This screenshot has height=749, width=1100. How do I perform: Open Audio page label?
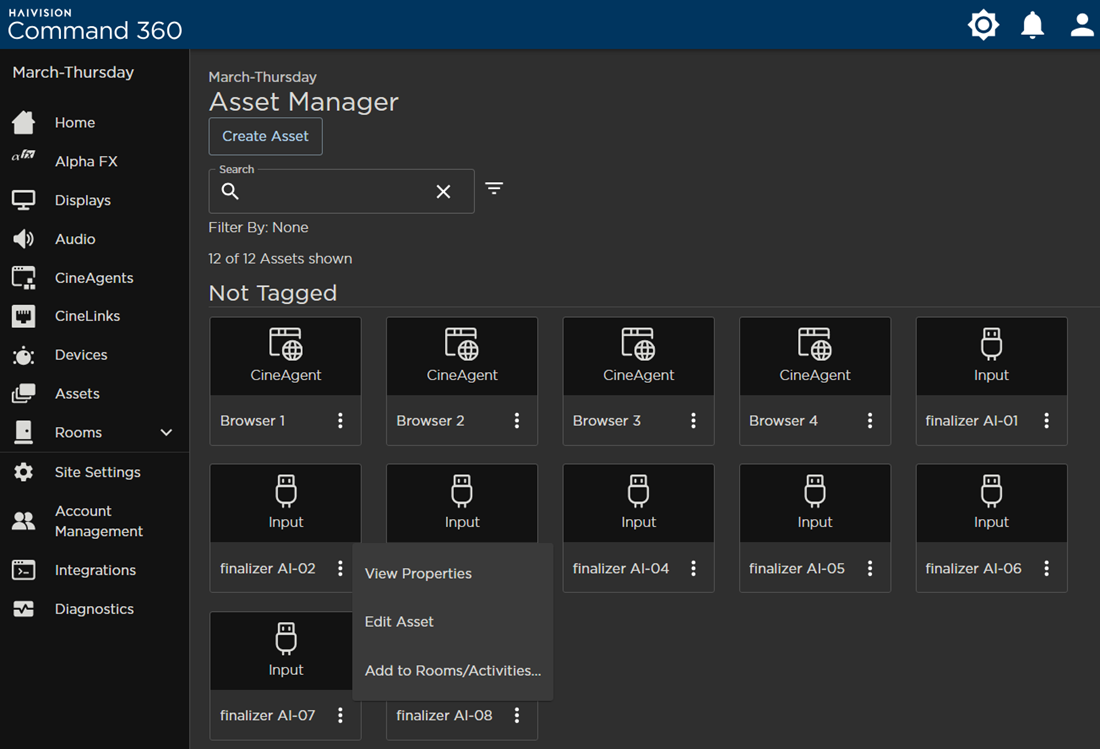[x=75, y=239]
